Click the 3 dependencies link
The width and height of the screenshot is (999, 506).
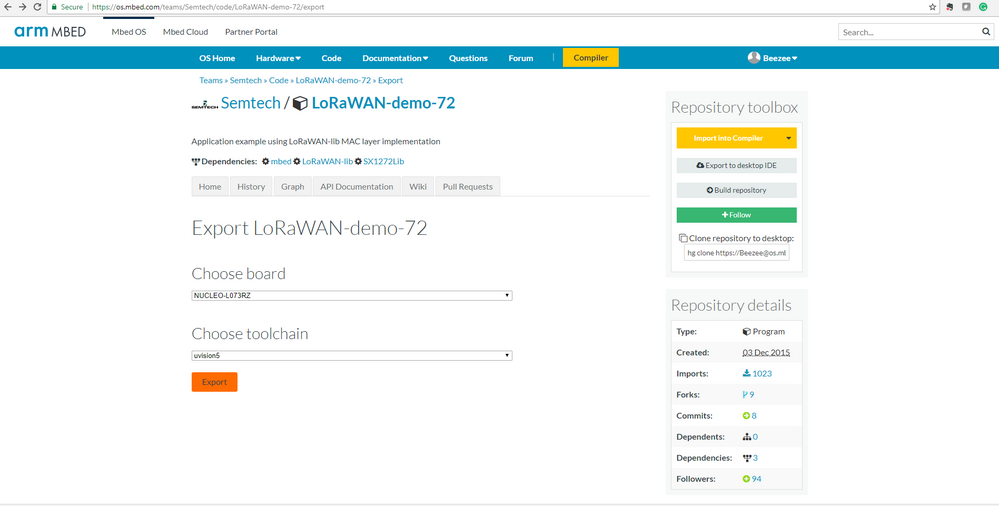click(755, 458)
